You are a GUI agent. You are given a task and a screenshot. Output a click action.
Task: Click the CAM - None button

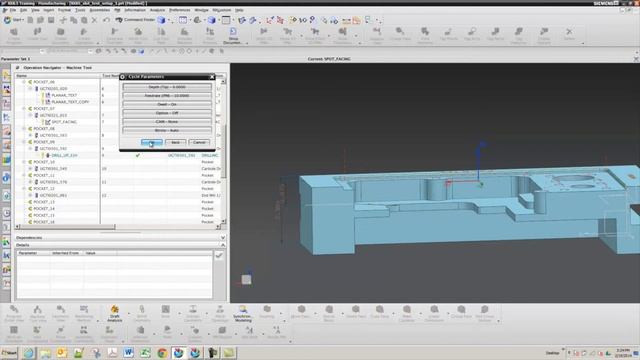167,122
